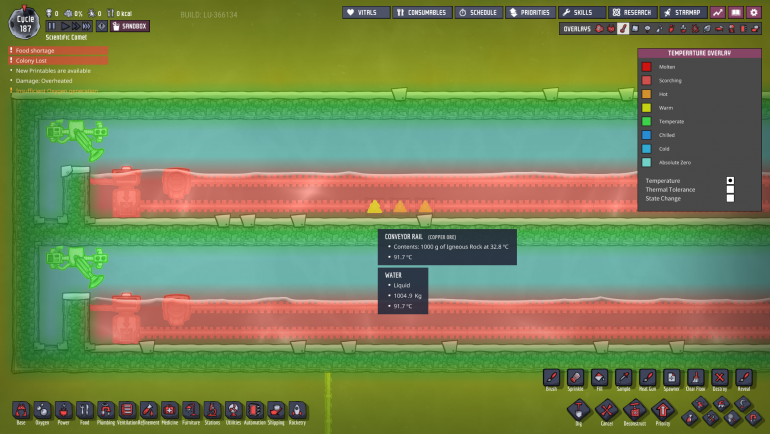Open the Shipping build category
The width and height of the screenshot is (770, 434).
pyautogui.click(x=275, y=410)
